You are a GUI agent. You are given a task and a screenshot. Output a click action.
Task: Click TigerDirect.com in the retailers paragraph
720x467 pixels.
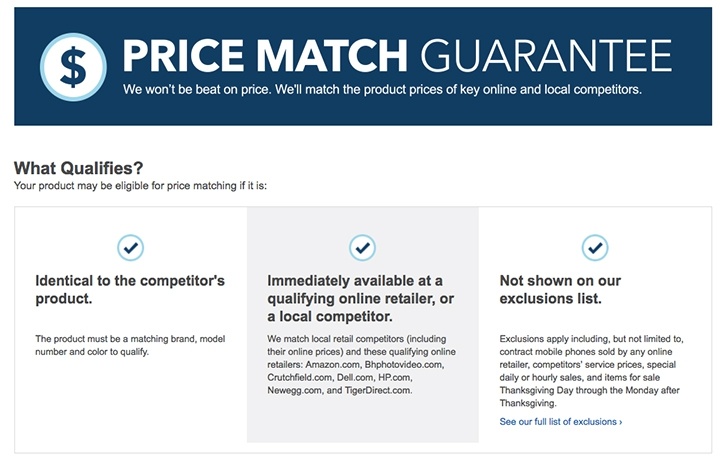pos(378,390)
